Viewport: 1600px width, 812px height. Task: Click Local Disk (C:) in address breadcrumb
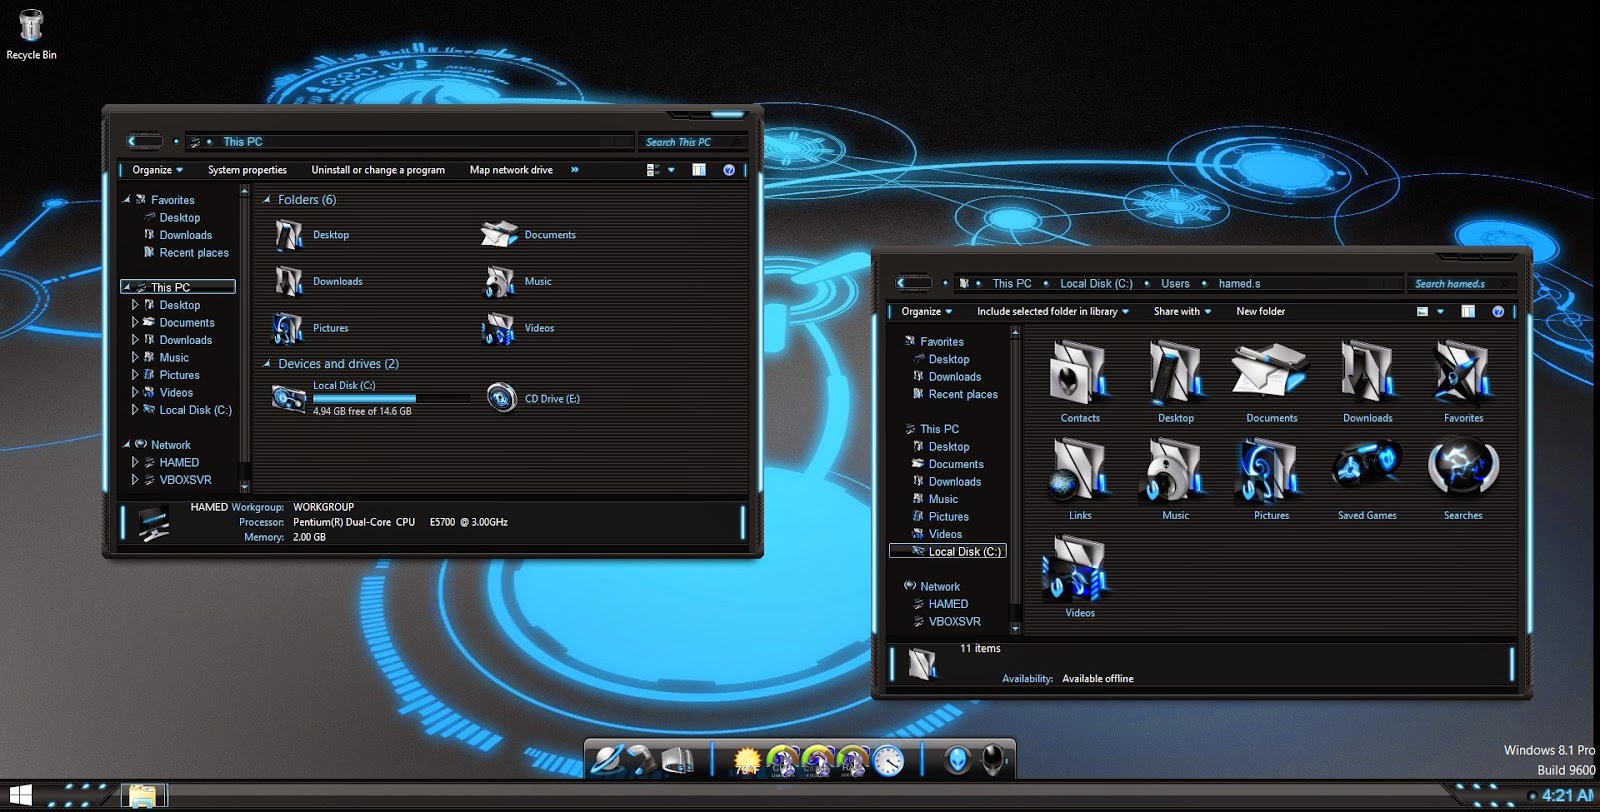[x=1096, y=284]
